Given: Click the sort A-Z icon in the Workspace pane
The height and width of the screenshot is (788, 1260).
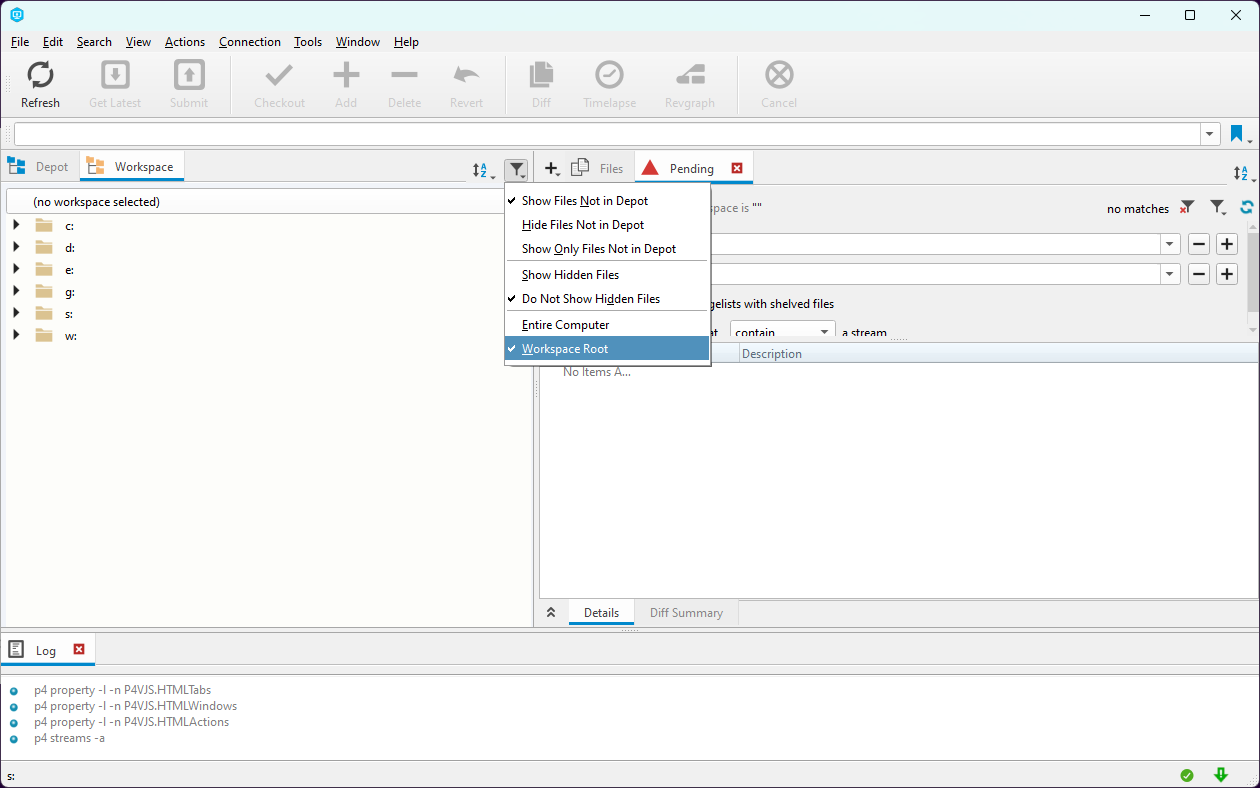Looking at the screenshot, I should 482,171.
